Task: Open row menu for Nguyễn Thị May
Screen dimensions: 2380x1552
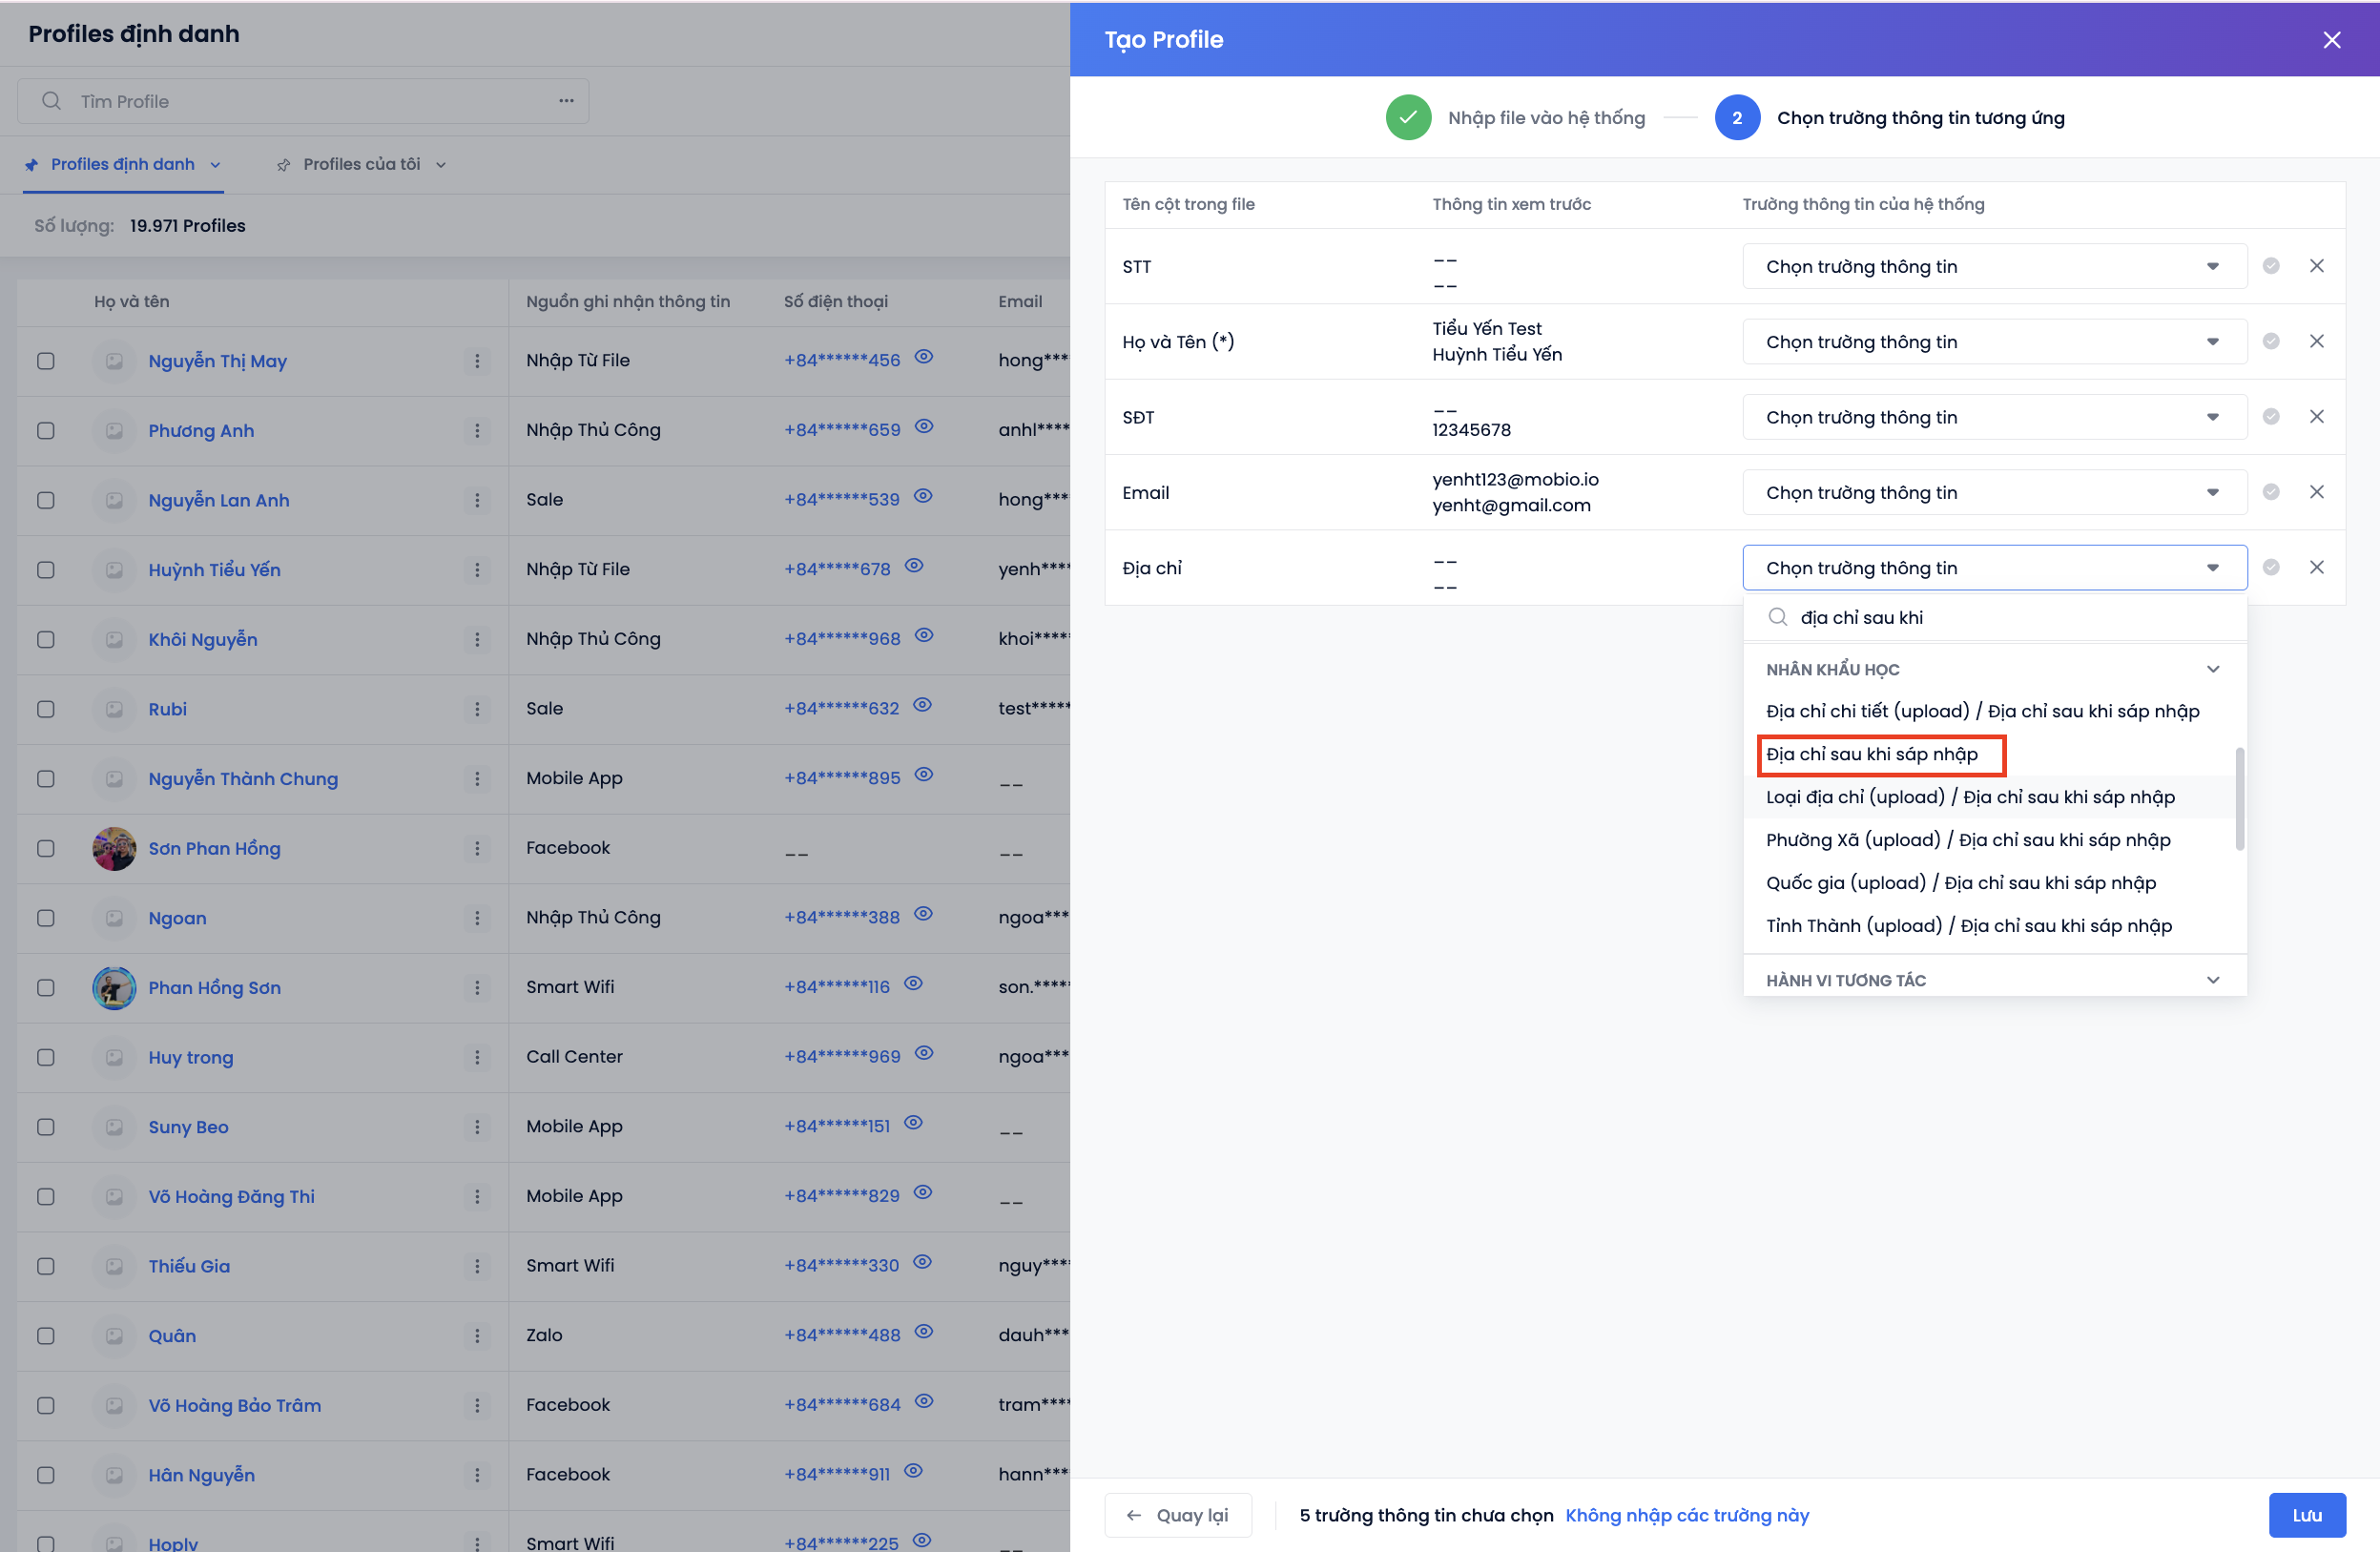Action: pos(477,361)
